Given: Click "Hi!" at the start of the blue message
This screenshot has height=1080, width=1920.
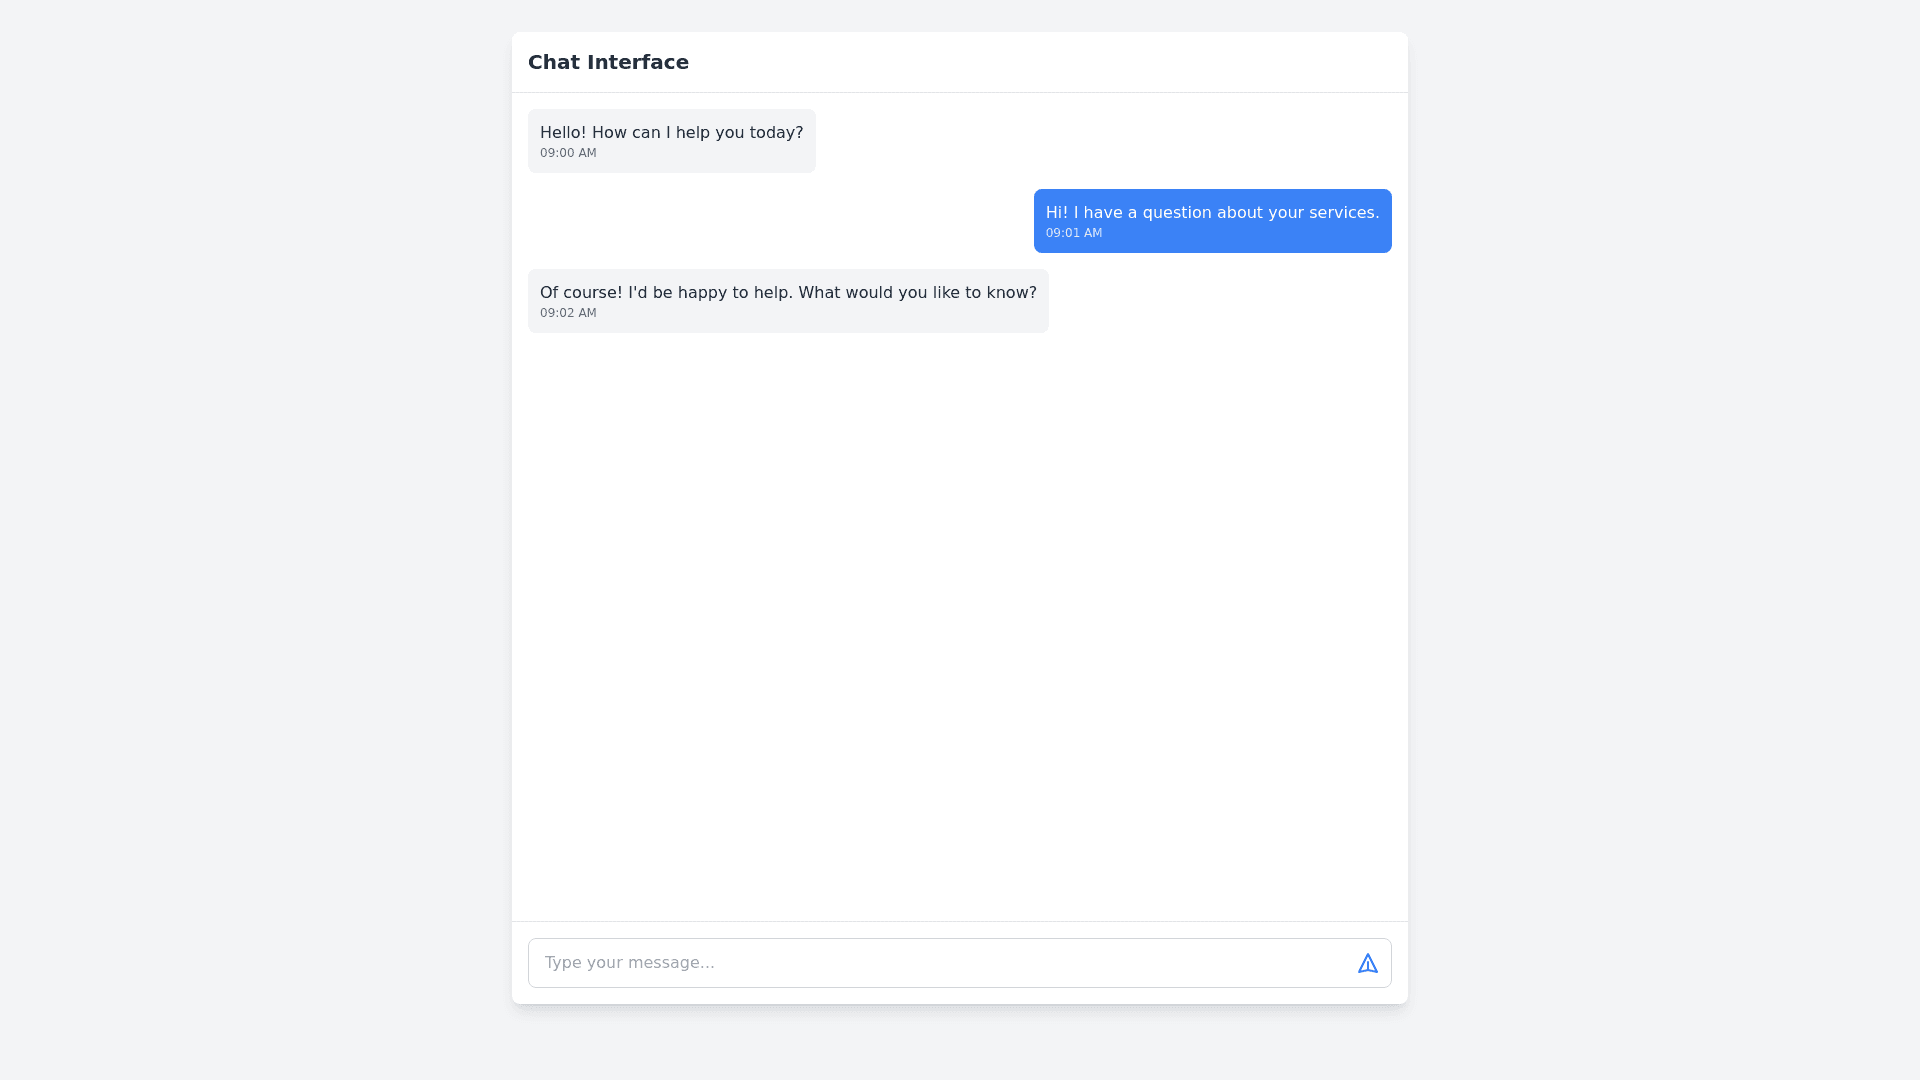Looking at the screenshot, I should [1057, 213].
